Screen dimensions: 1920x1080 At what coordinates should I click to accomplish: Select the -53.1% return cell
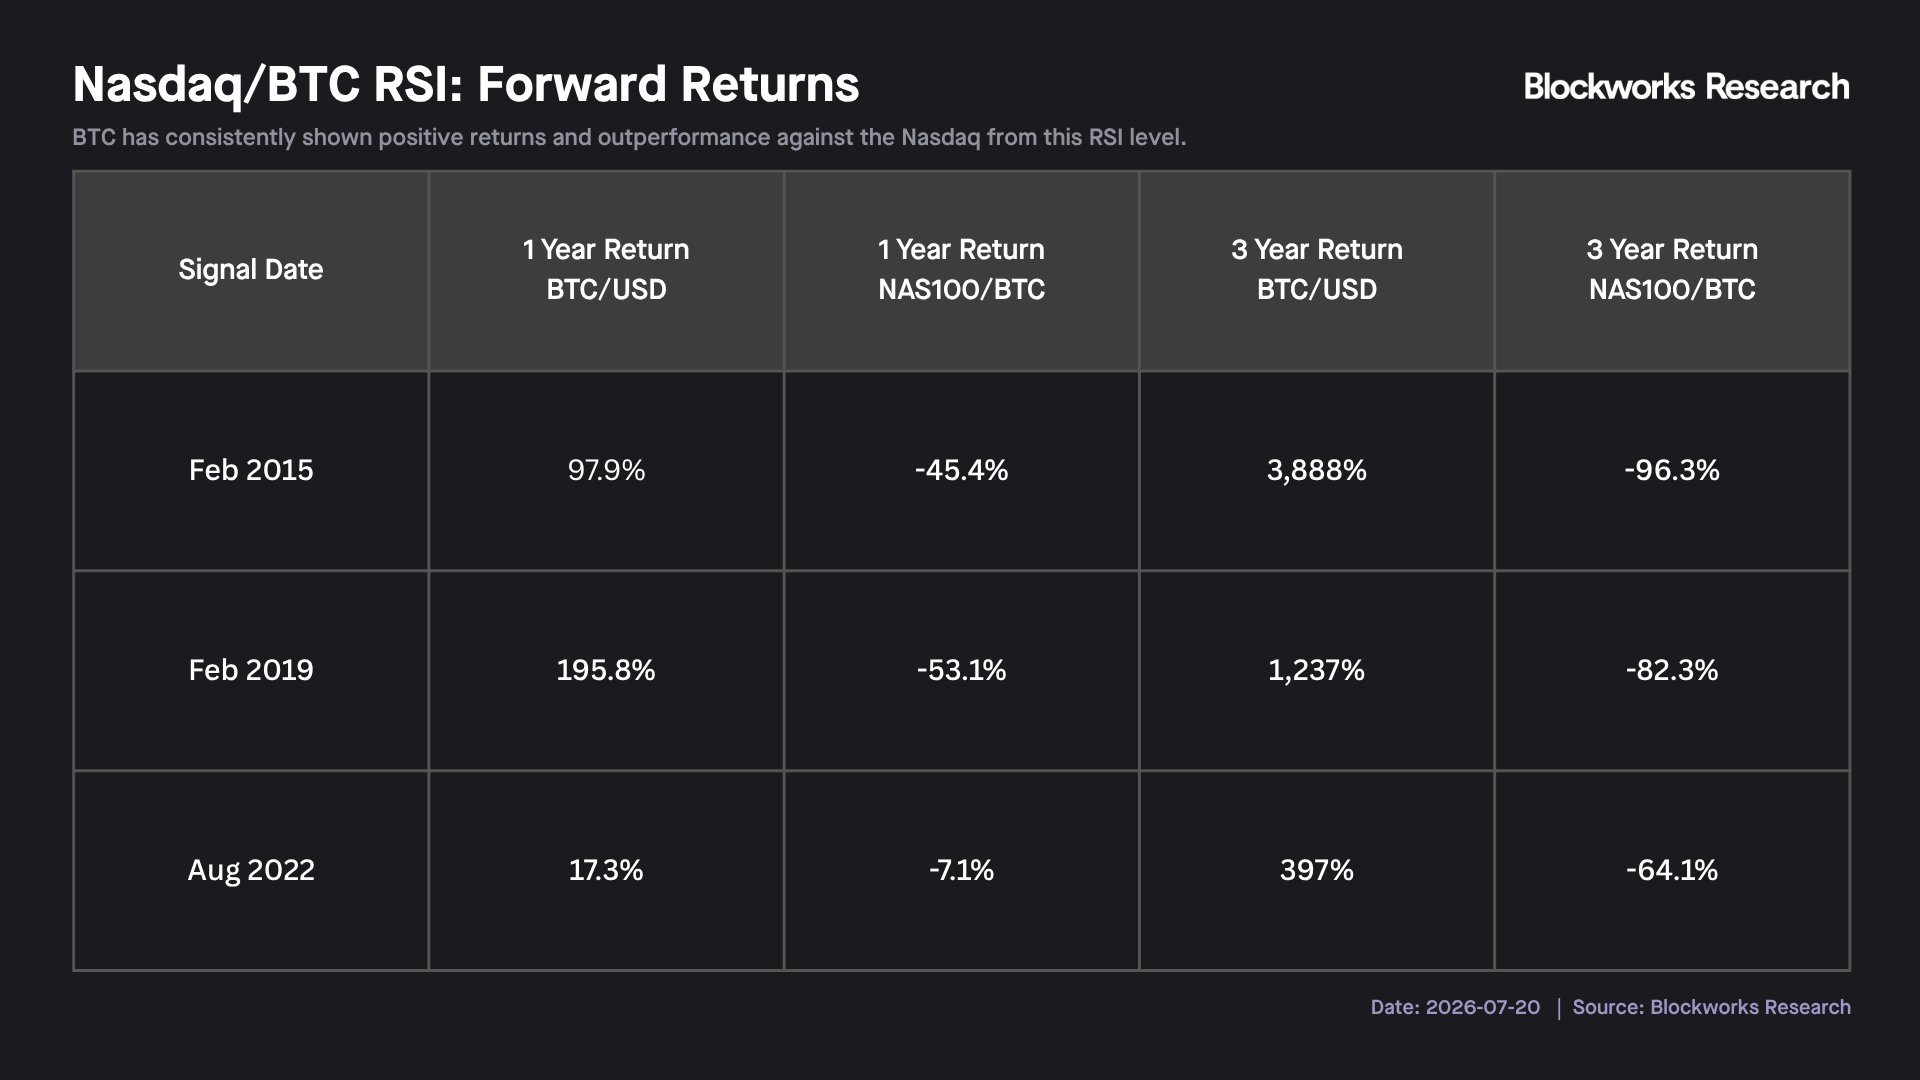tap(961, 671)
